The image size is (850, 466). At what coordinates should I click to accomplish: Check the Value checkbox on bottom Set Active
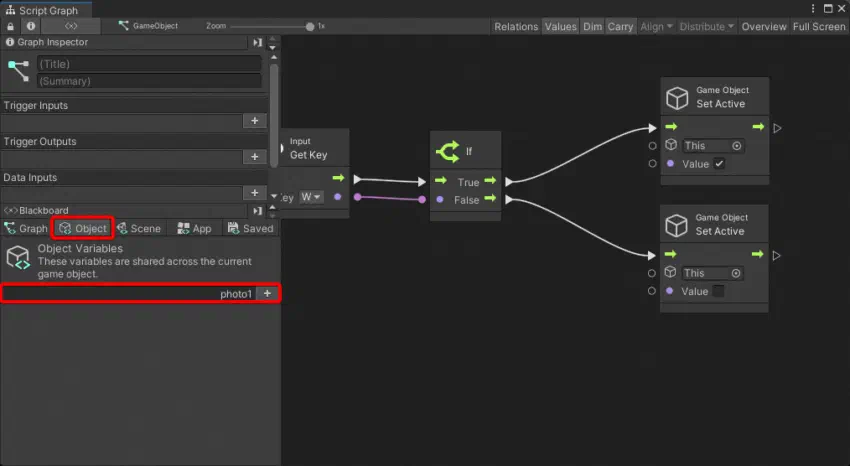(x=718, y=292)
